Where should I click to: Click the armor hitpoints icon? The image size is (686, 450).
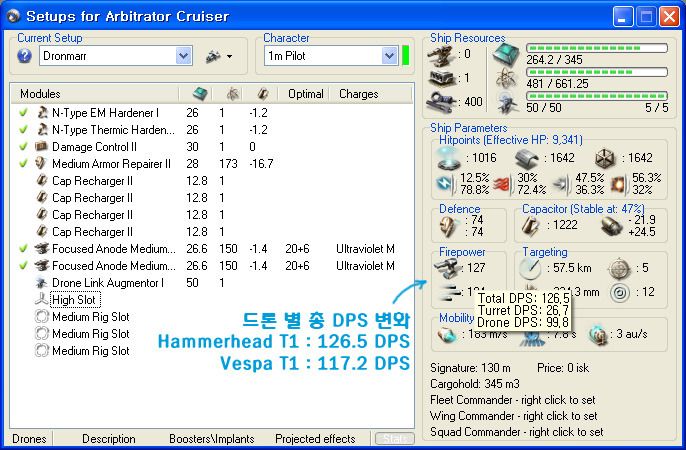click(x=527, y=158)
